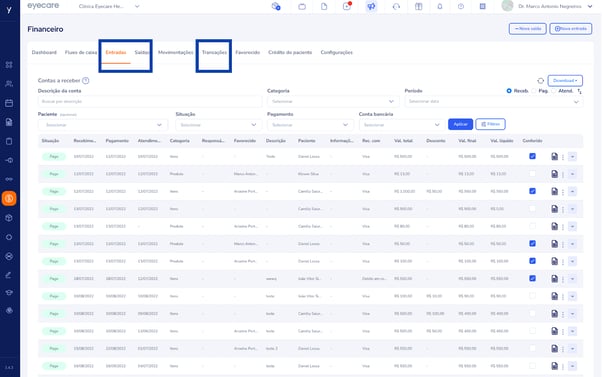Click the chat sync icon in top bar

point(276,6)
